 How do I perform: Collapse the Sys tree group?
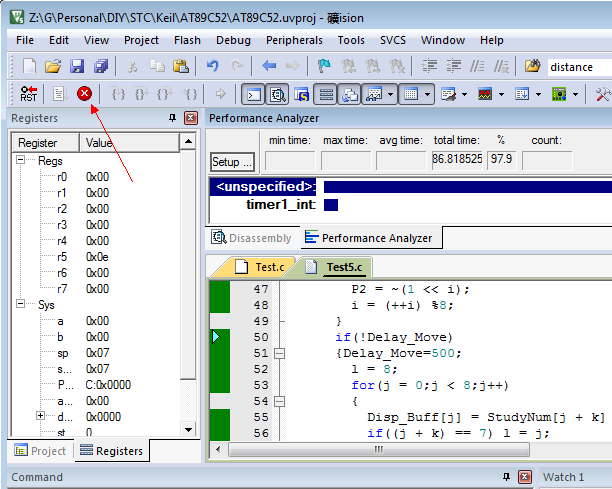coord(20,303)
